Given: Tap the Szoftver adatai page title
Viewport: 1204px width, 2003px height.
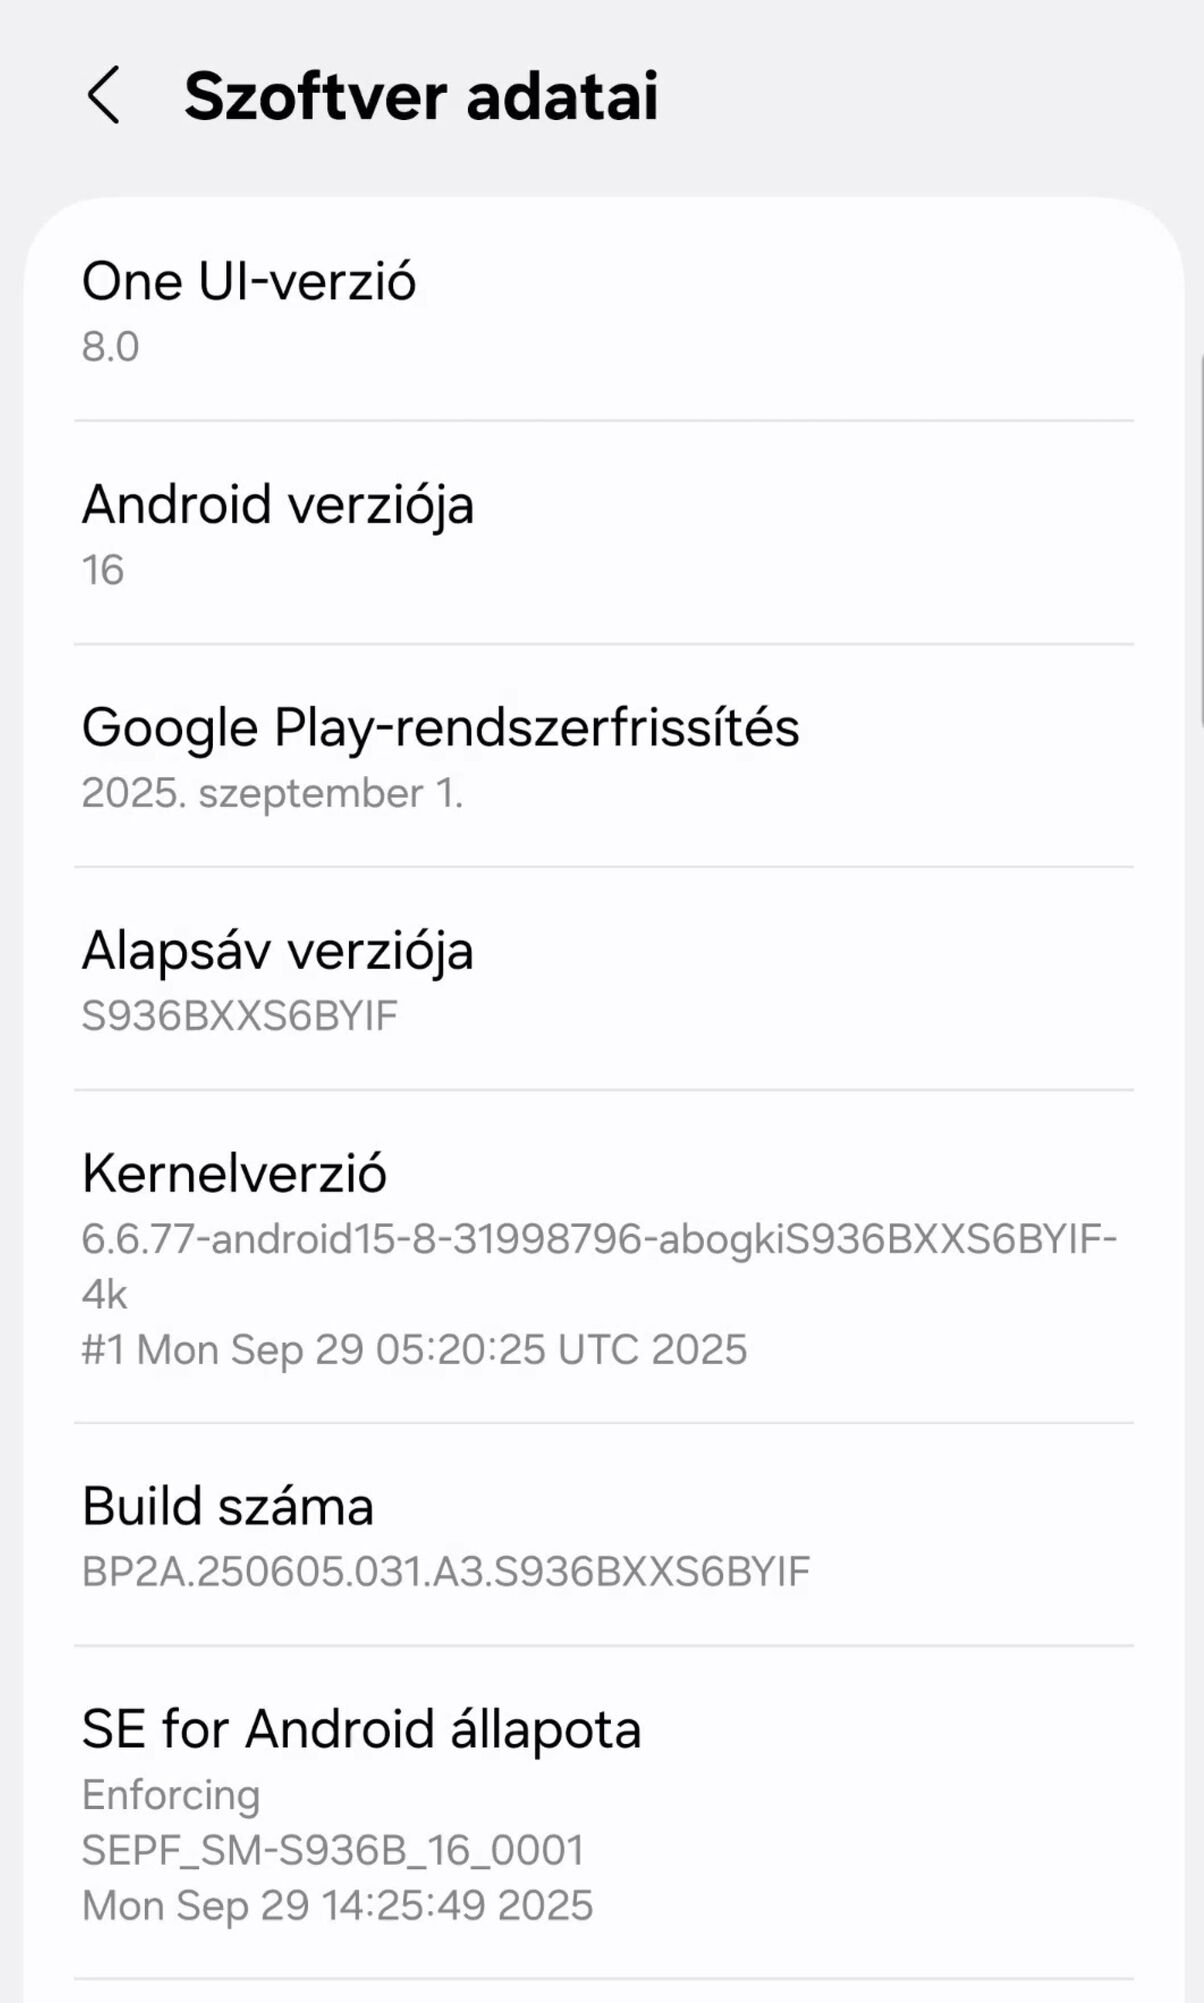Looking at the screenshot, I should 421,96.
